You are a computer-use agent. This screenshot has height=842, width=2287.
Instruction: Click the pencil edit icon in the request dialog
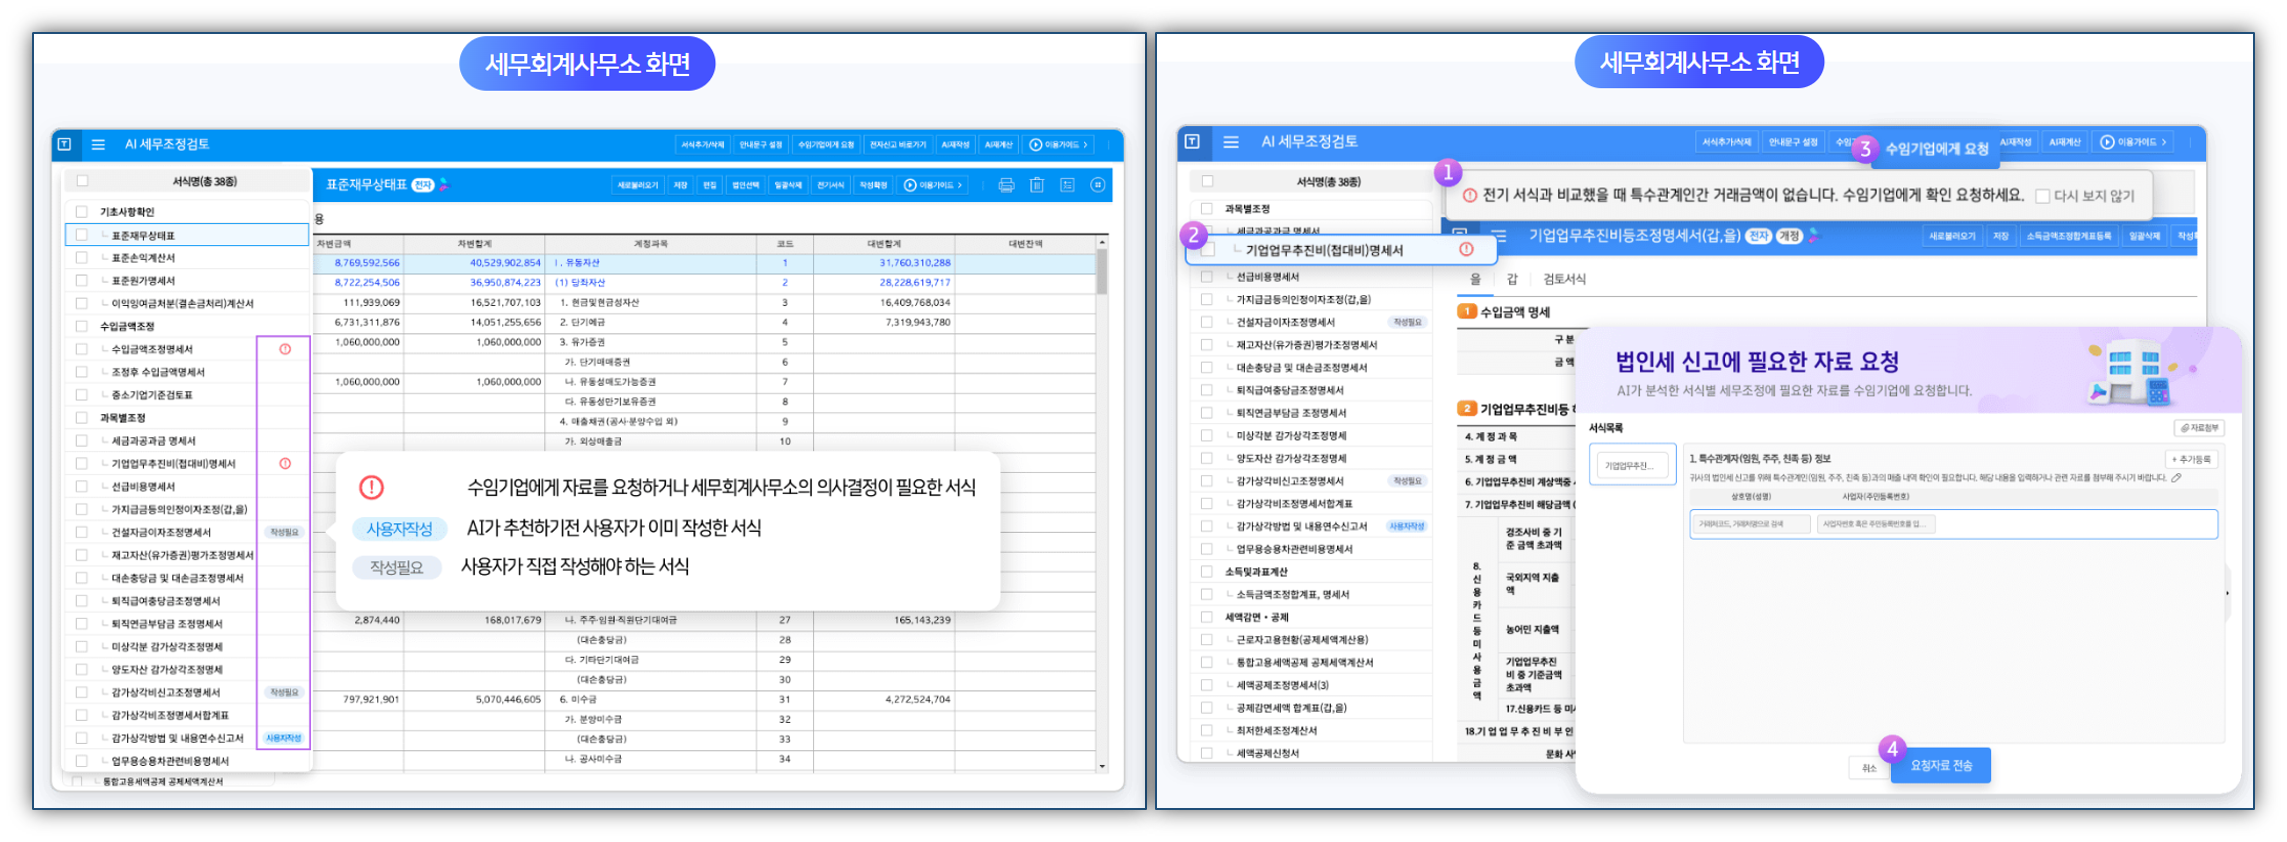pyautogui.click(x=2176, y=478)
